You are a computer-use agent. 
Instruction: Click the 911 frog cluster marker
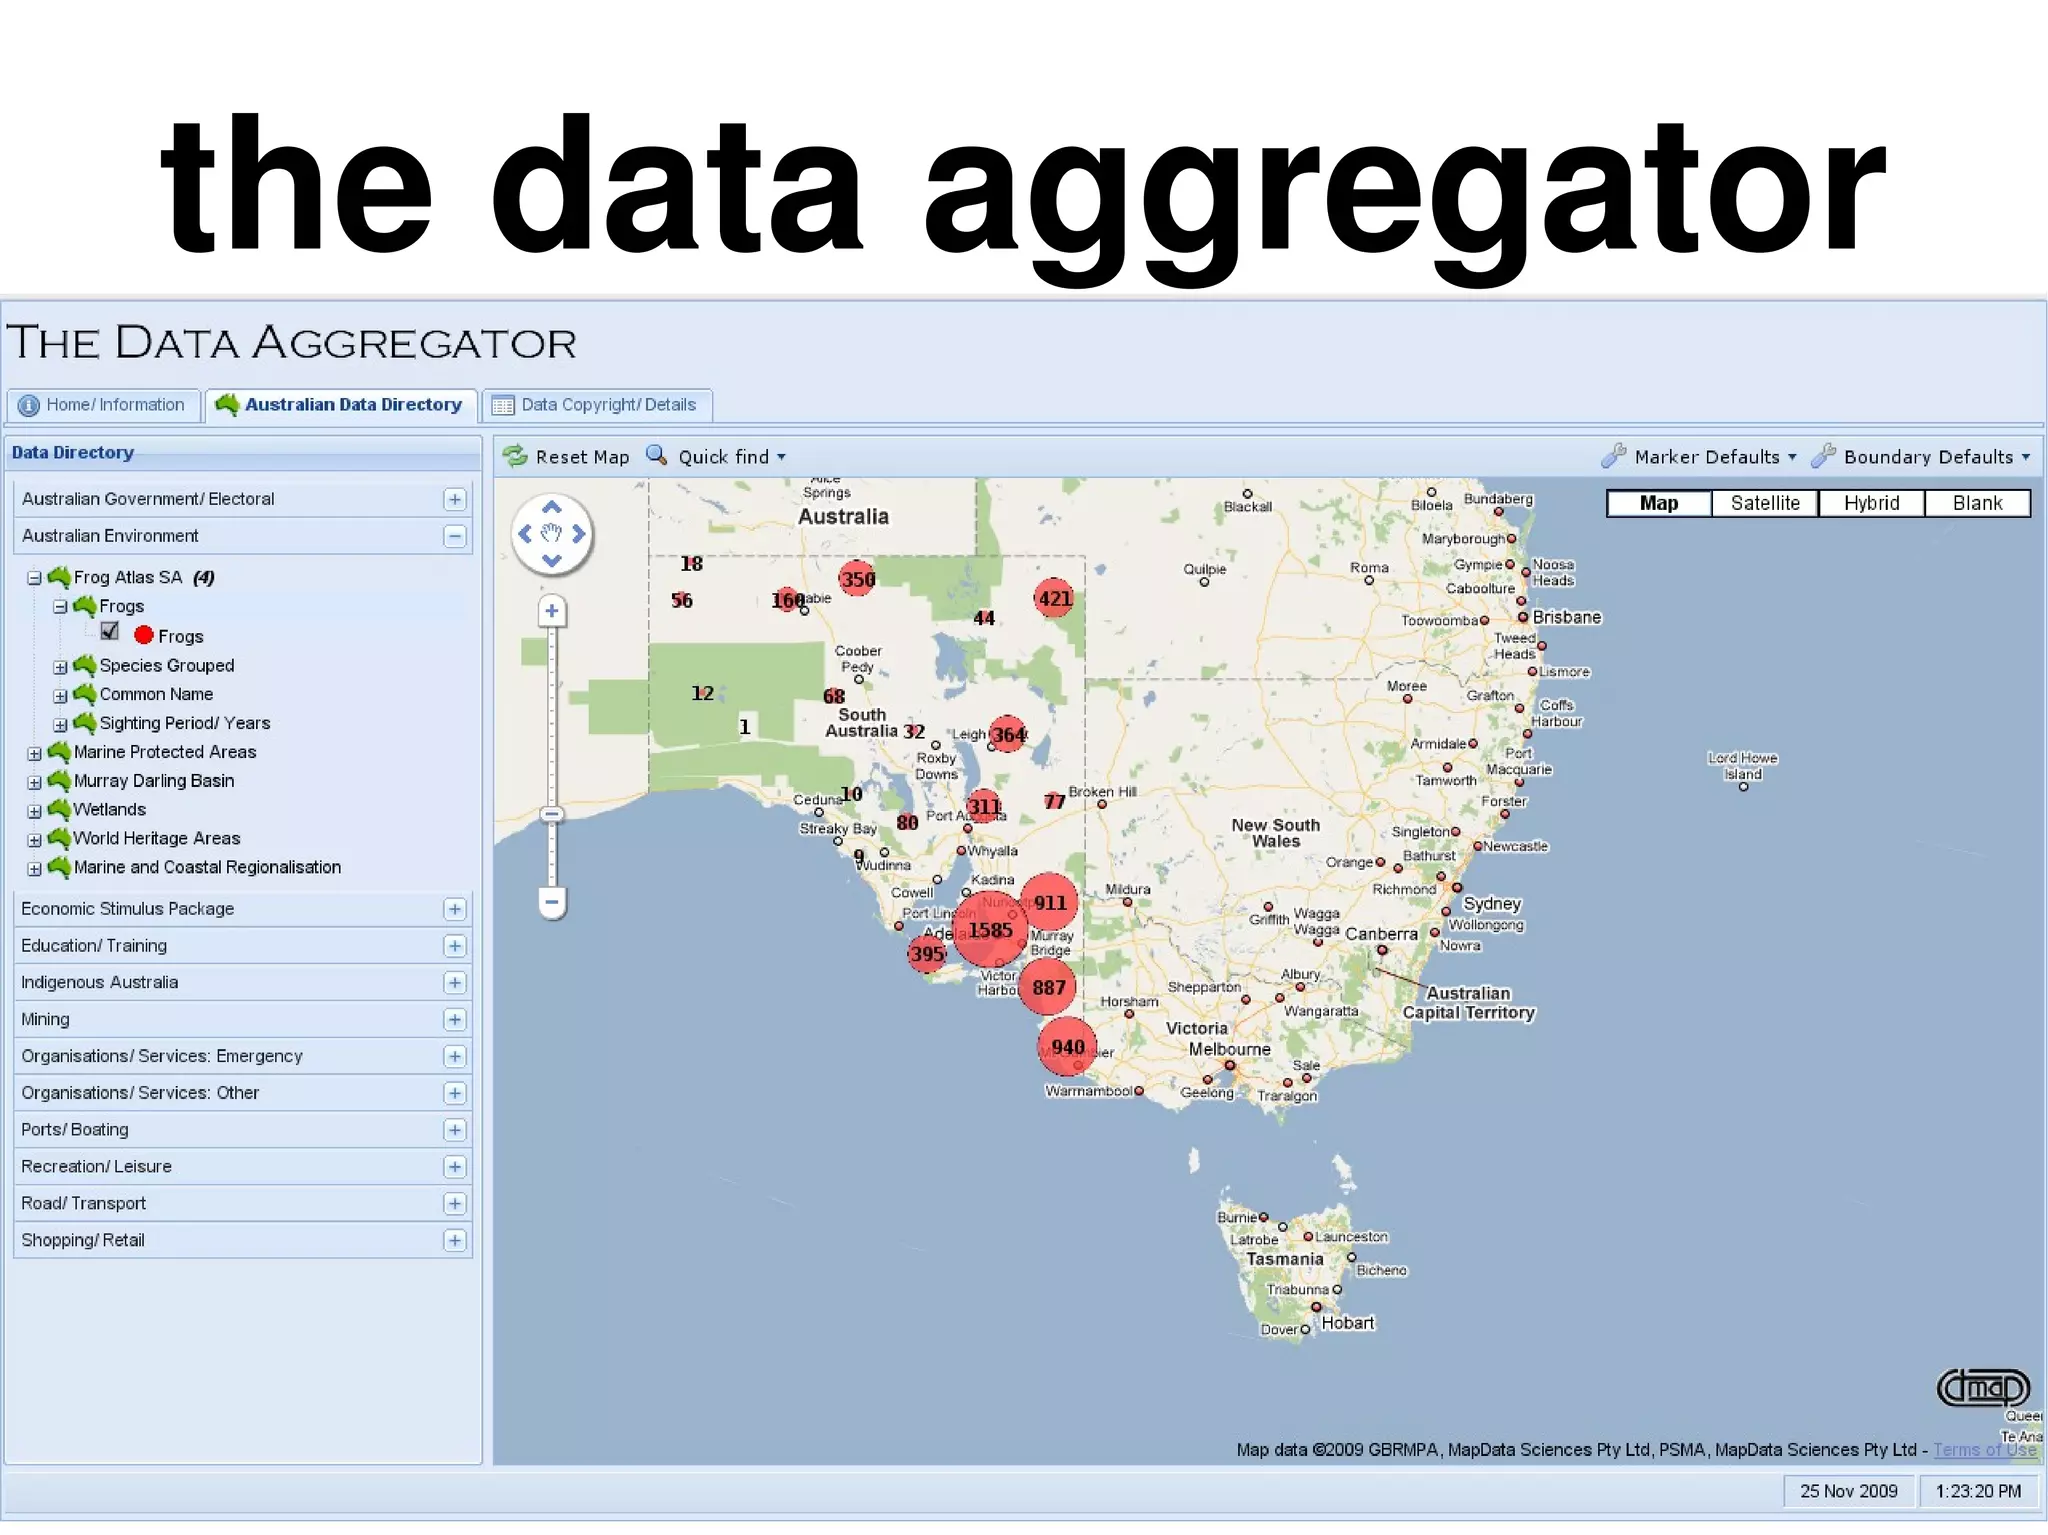tap(1050, 902)
